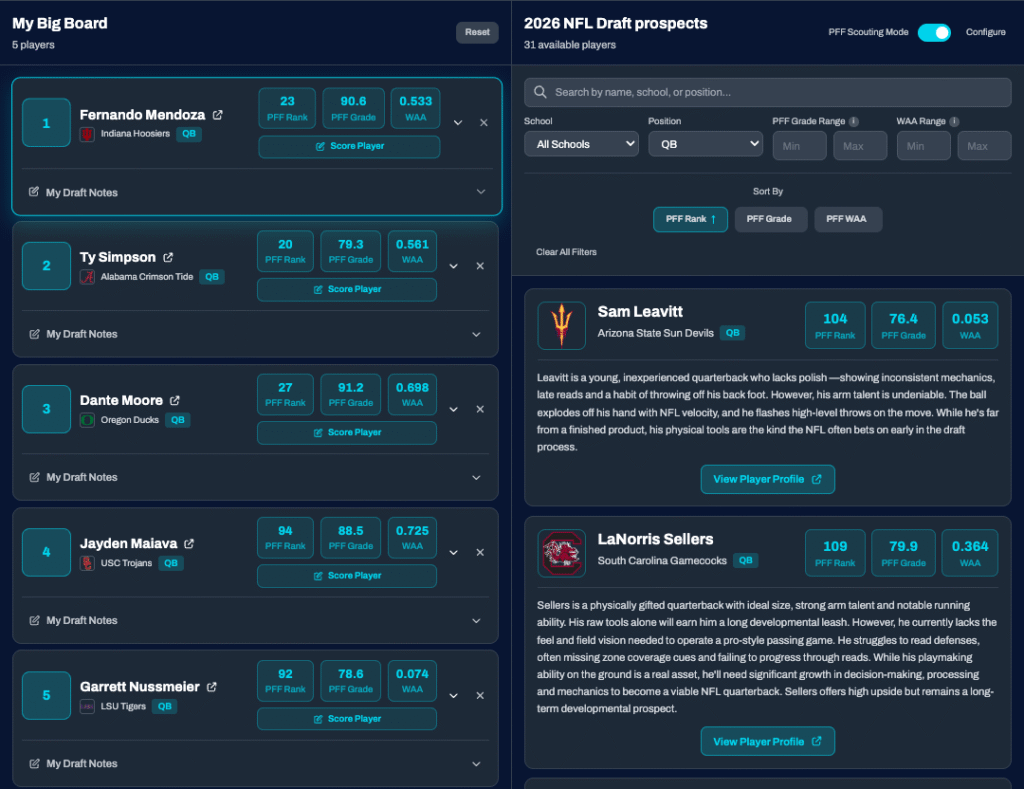Remove Garrett Nussmeier from the big board
This screenshot has width=1024, height=789.
480,695
